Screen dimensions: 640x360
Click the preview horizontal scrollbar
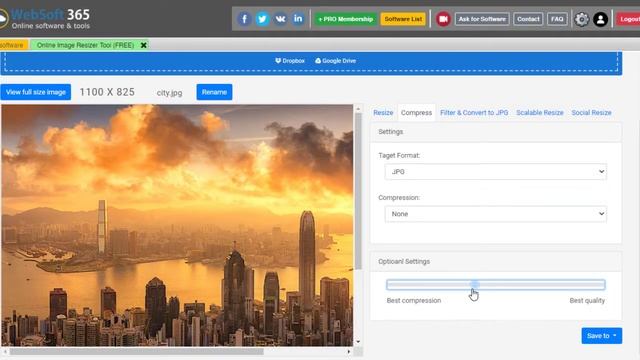pos(137,351)
